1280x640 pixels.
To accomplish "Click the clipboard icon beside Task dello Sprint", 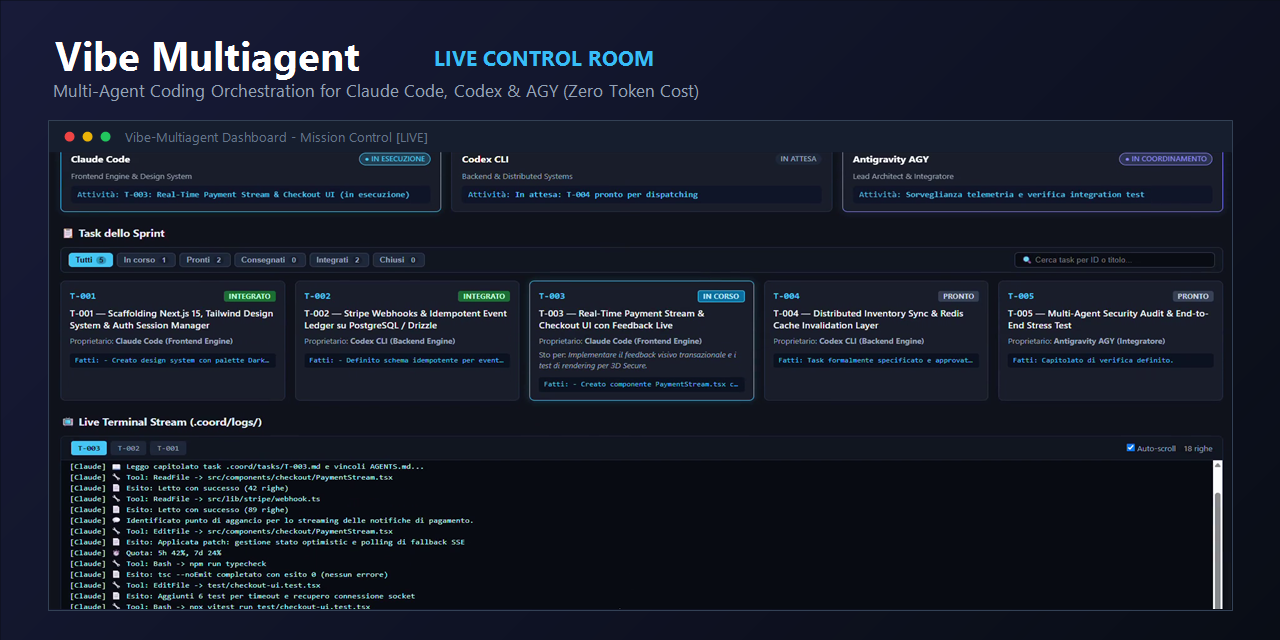I will coord(68,233).
